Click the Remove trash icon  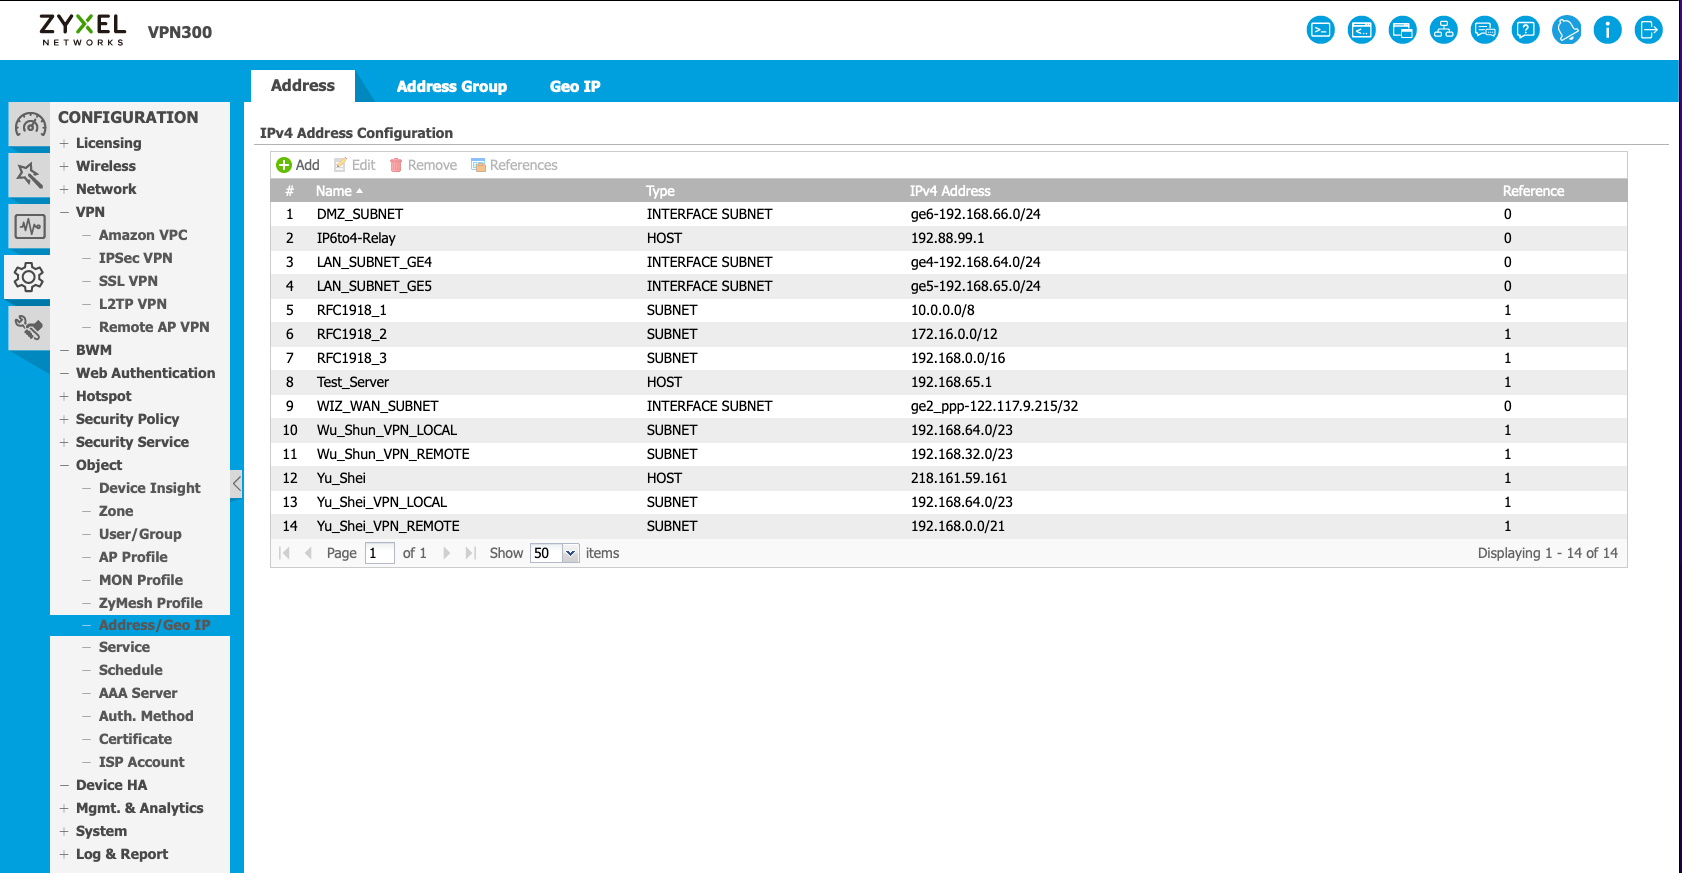click(x=396, y=165)
